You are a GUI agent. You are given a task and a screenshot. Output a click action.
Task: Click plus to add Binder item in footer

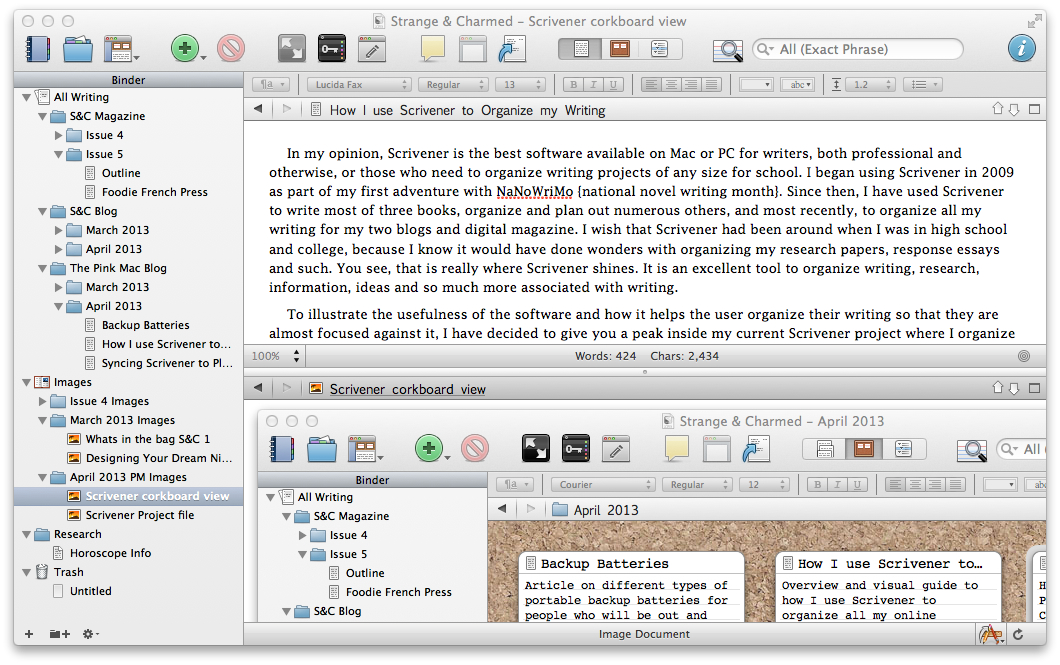[28, 634]
